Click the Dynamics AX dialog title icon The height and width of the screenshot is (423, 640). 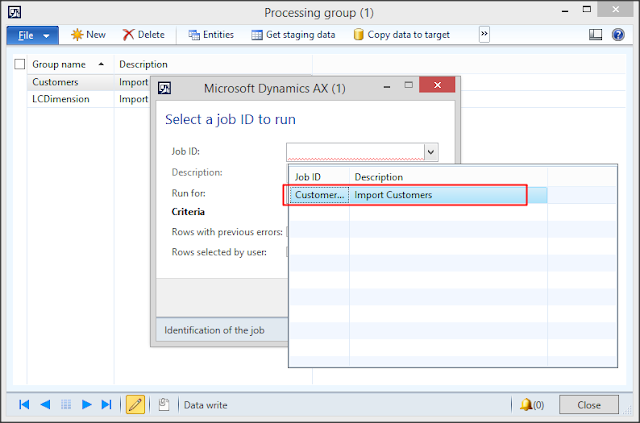(x=164, y=88)
